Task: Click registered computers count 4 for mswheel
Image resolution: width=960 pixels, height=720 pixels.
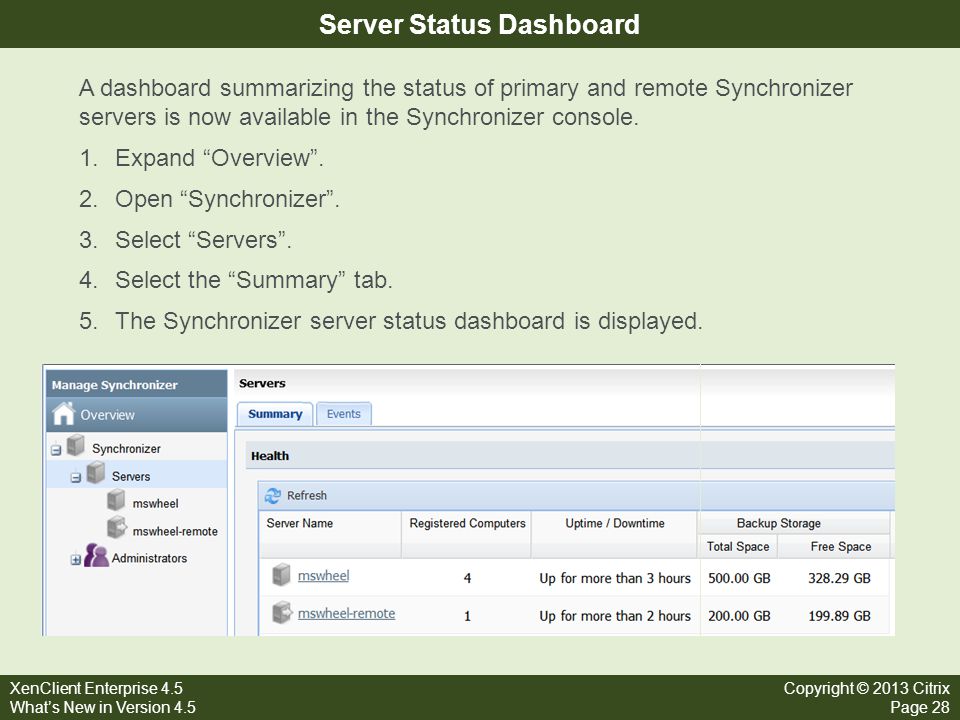Action: (x=467, y=579)
